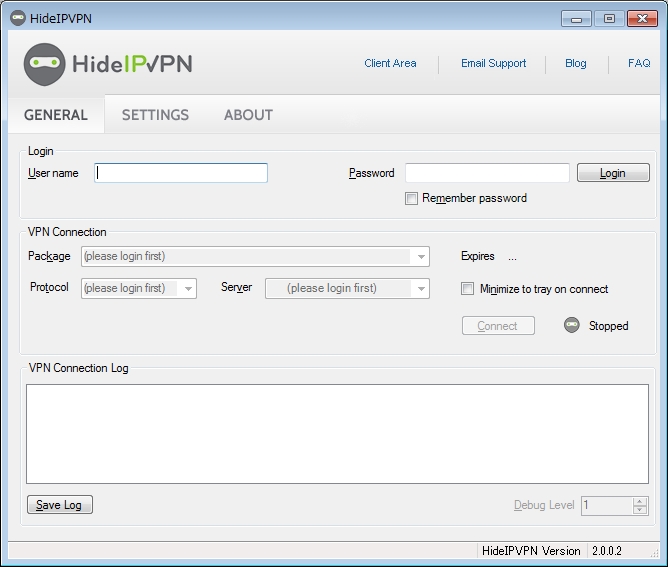The height and width of the screenshot is (567, 668).
Task: Enable Minimize to tray on connect
Action: [467, 288]
